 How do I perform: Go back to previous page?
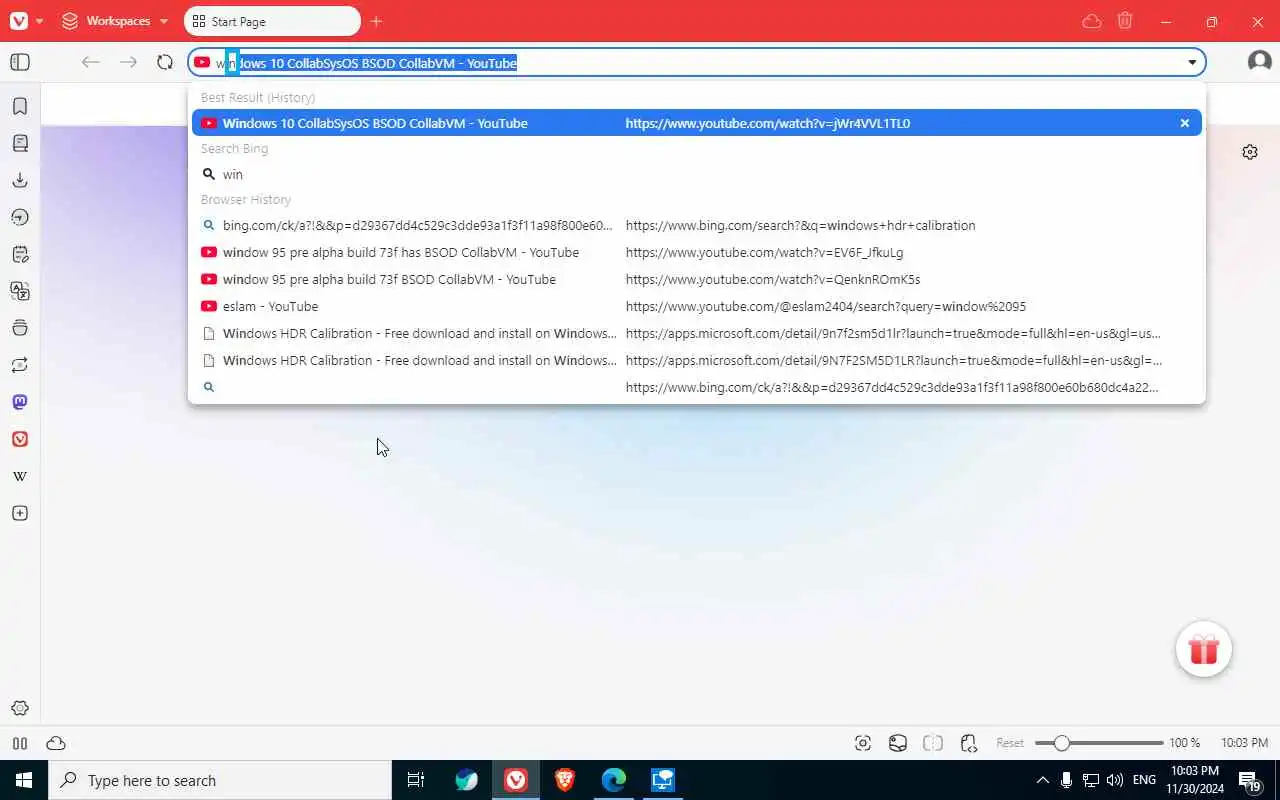tap(90, 62)
